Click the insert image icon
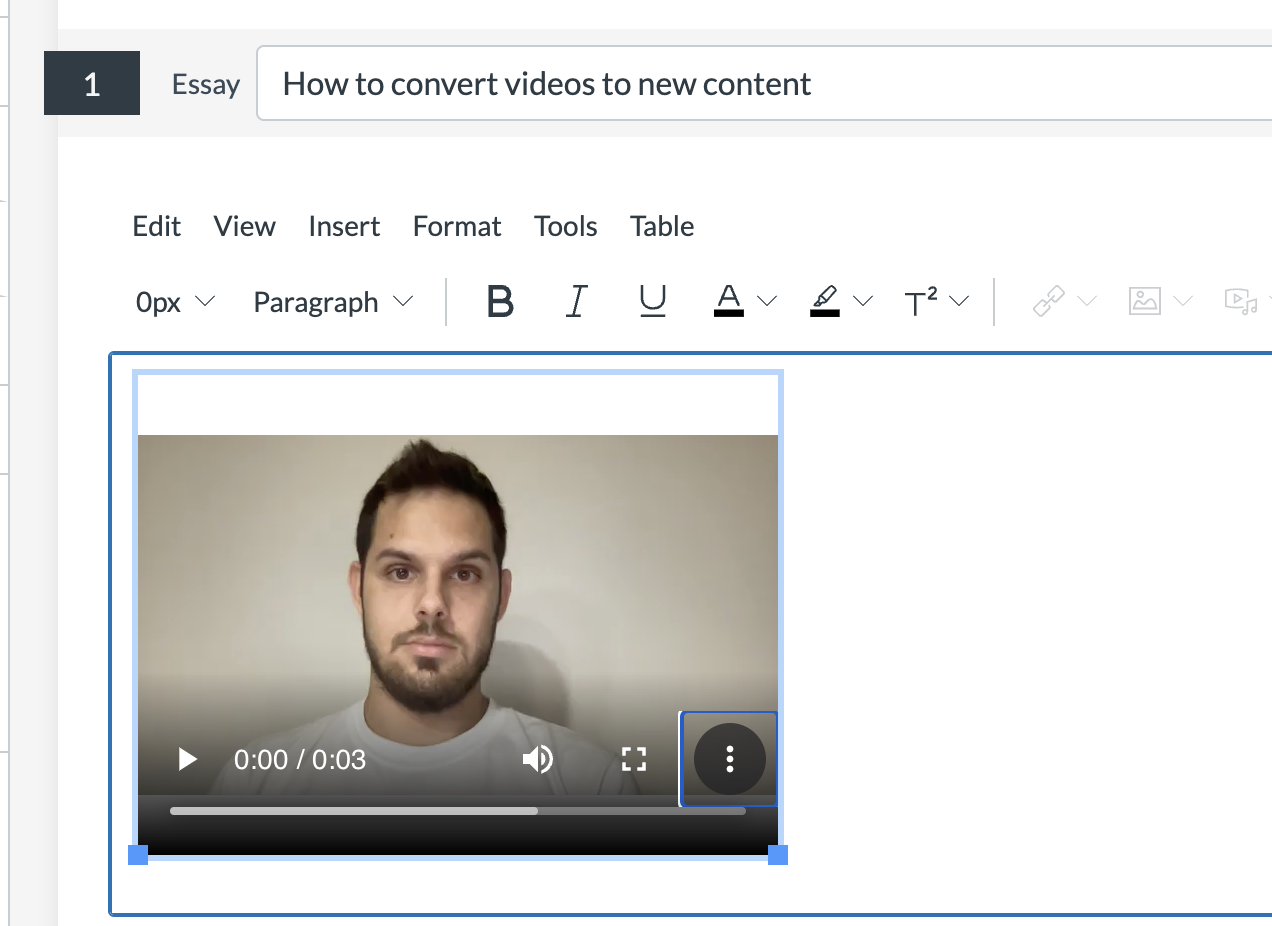Viewport: 1272px width, 926px height. coord(1145,301)
